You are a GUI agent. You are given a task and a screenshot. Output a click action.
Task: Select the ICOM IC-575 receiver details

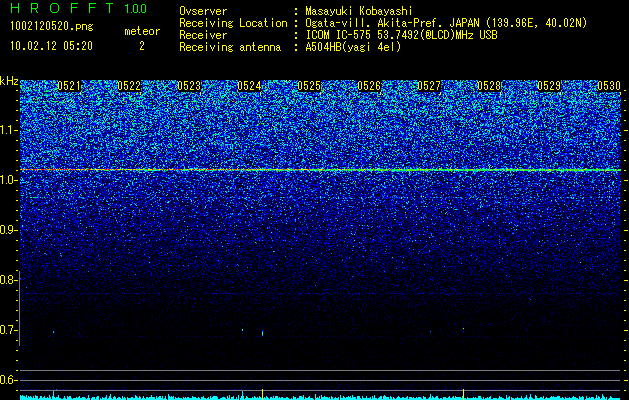tap(401, 35)
